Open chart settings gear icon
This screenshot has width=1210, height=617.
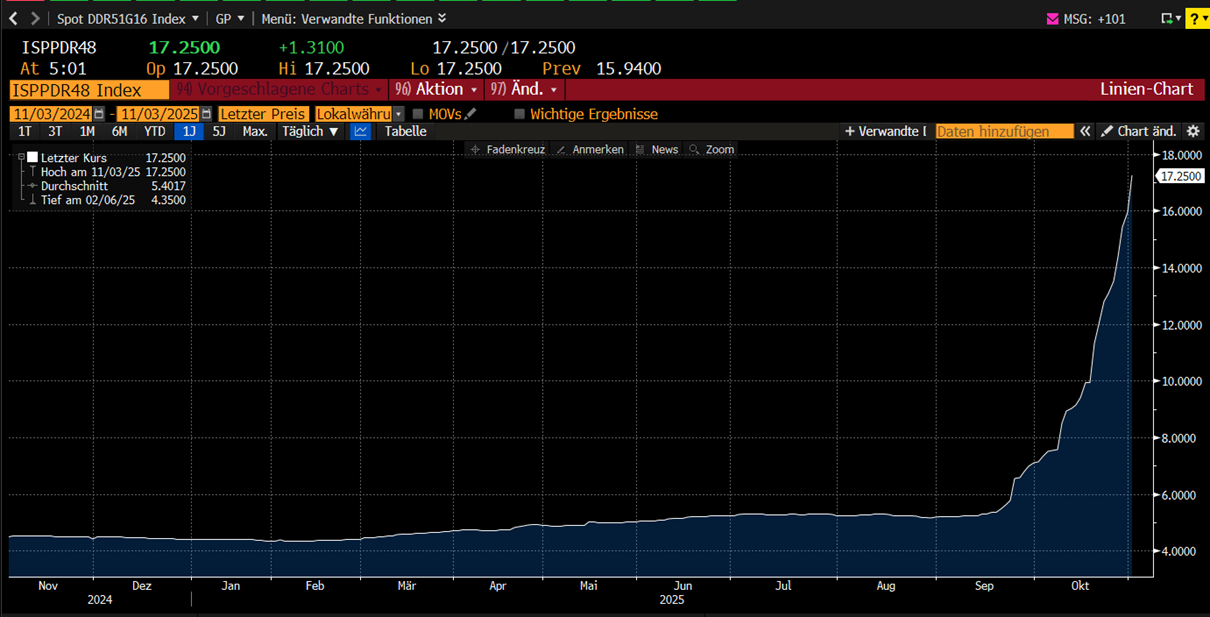tap(1193, 132)
